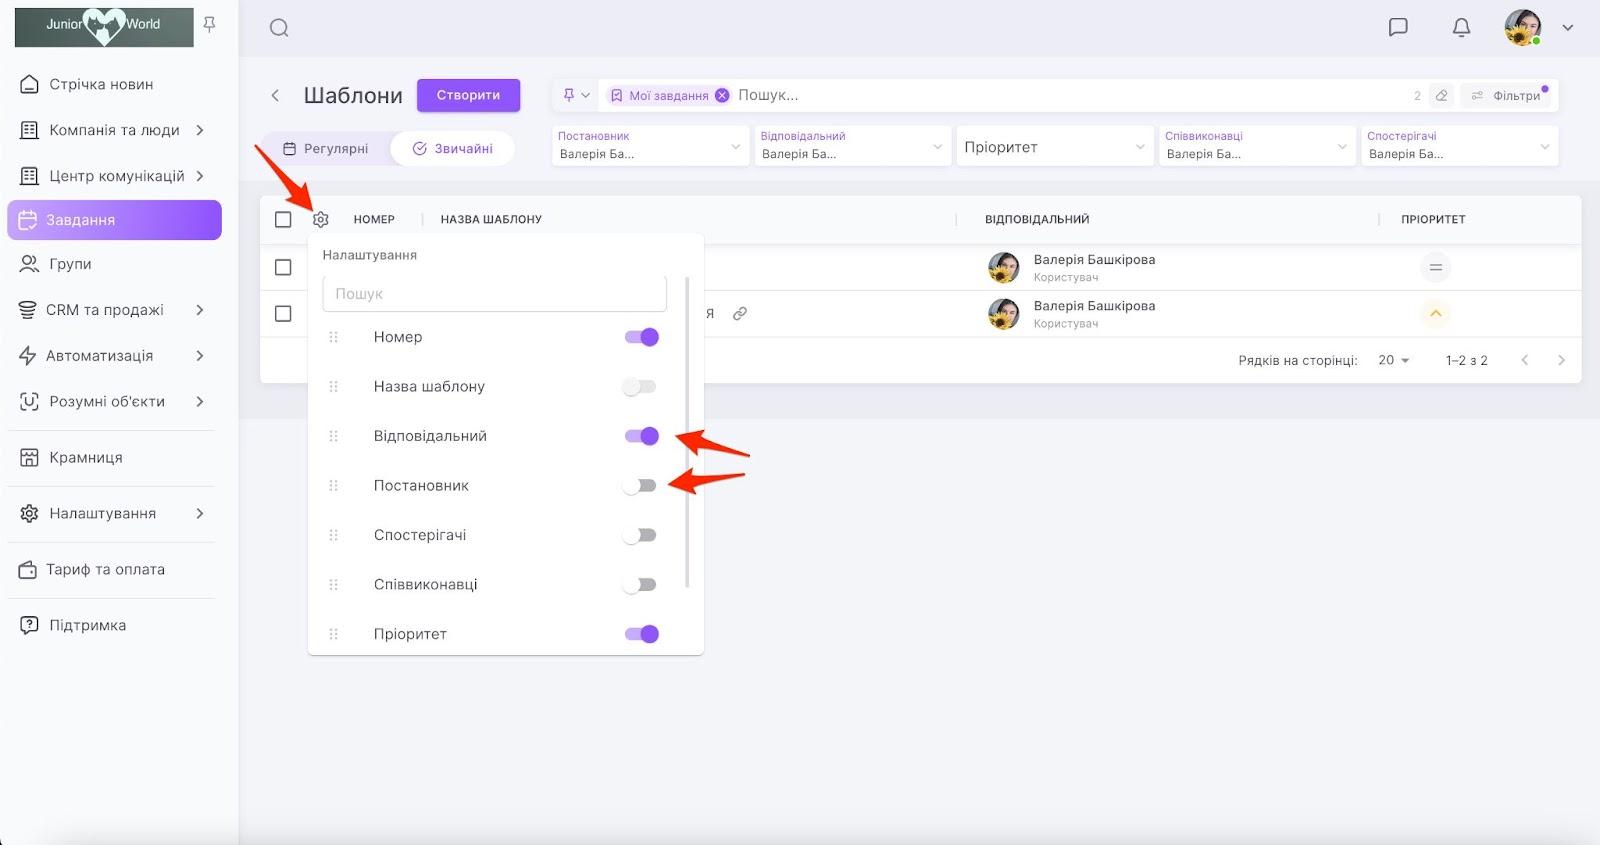
Task: Select all rows with header checkbox
Action: coord(283,219)
